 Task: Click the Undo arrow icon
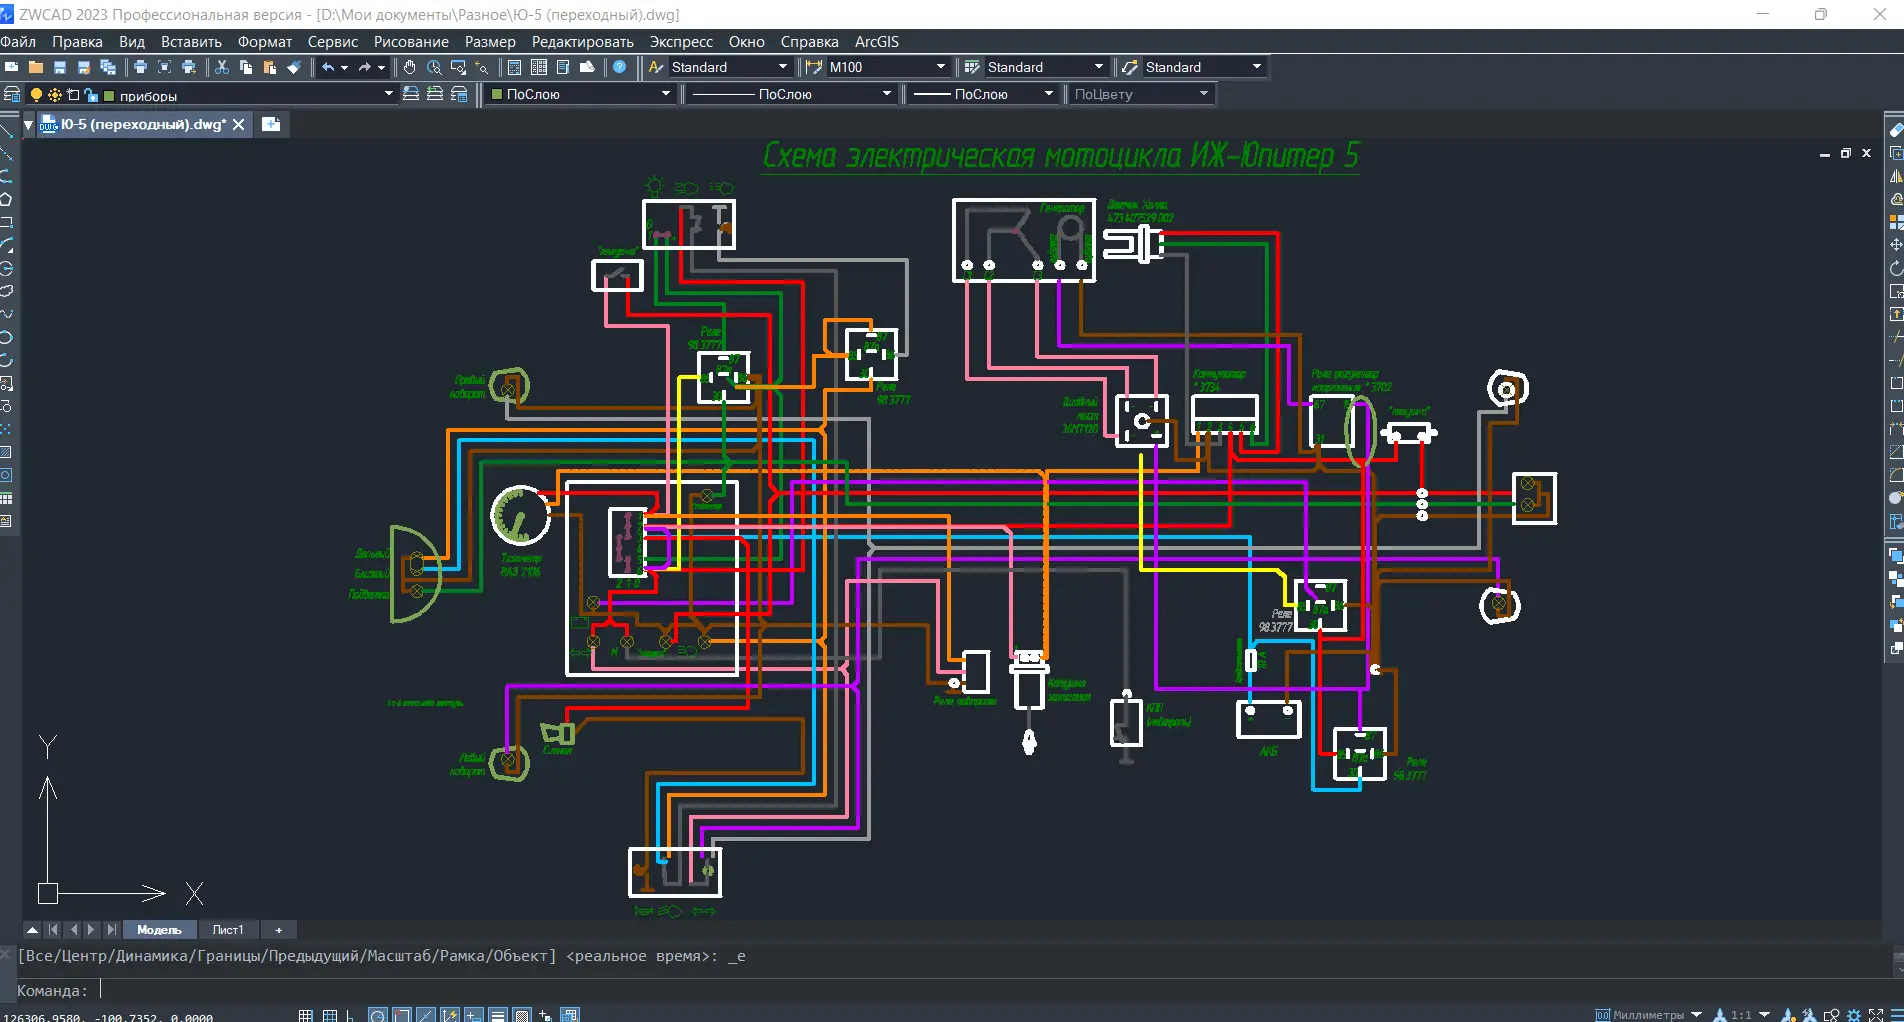(328, 67)
